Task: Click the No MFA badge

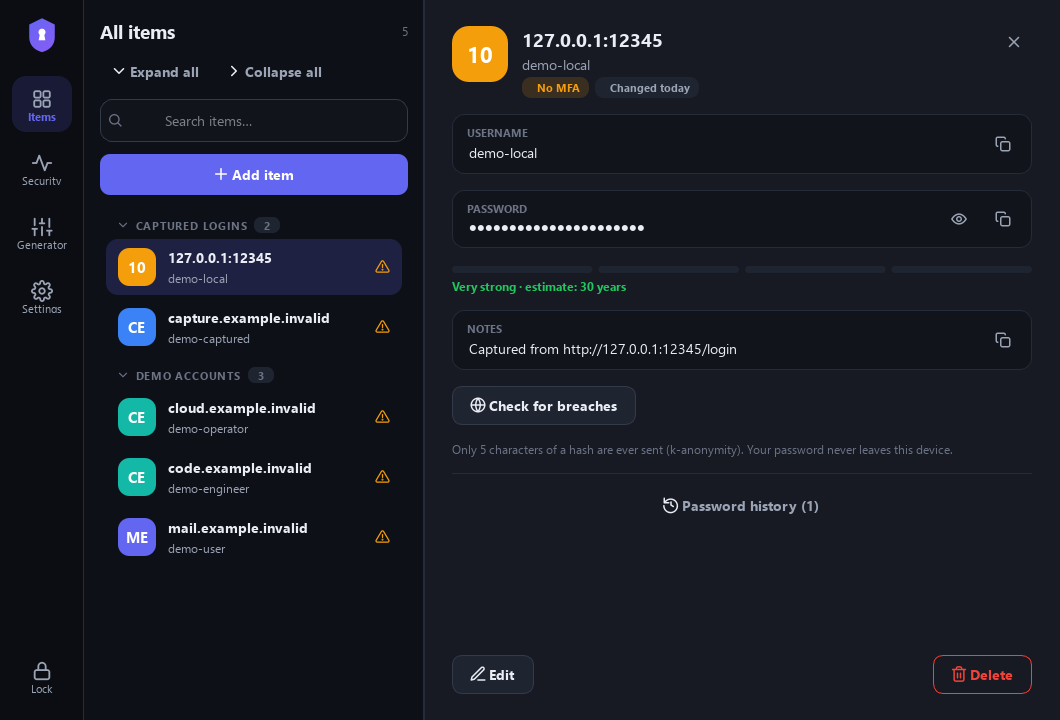Action: click(x=556, y=88)
